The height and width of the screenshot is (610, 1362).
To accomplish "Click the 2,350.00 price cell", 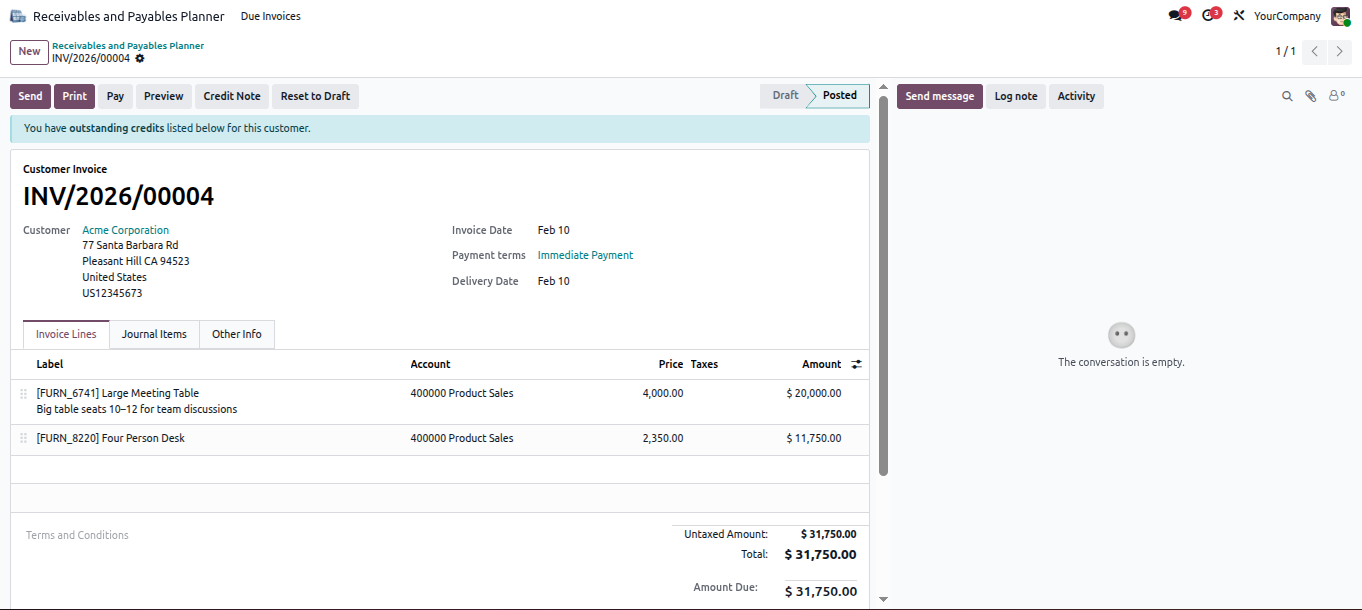I will [663, 438].
